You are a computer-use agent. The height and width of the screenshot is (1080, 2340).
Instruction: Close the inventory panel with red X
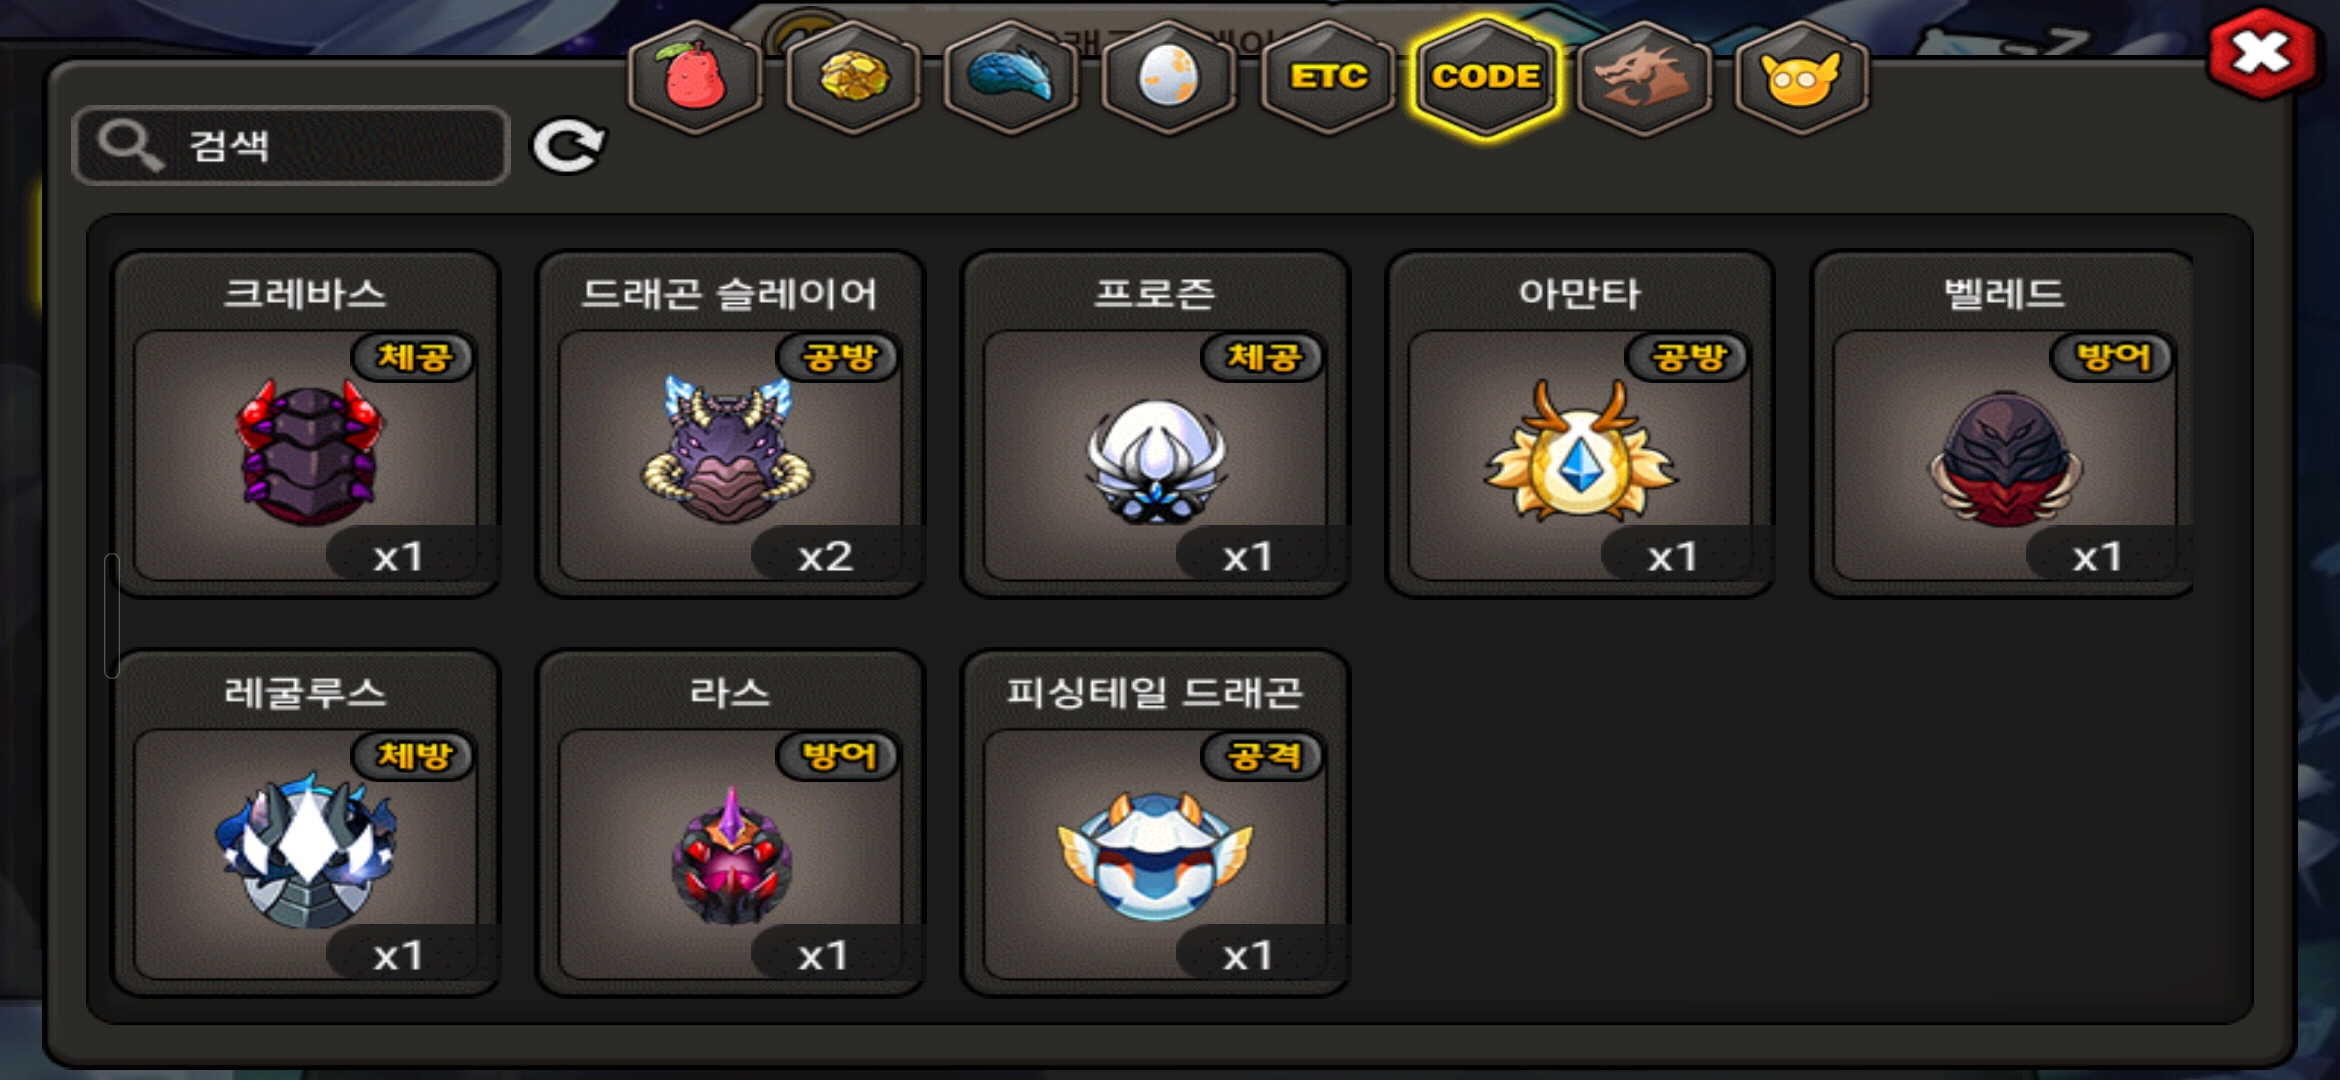pos(2263,53)
